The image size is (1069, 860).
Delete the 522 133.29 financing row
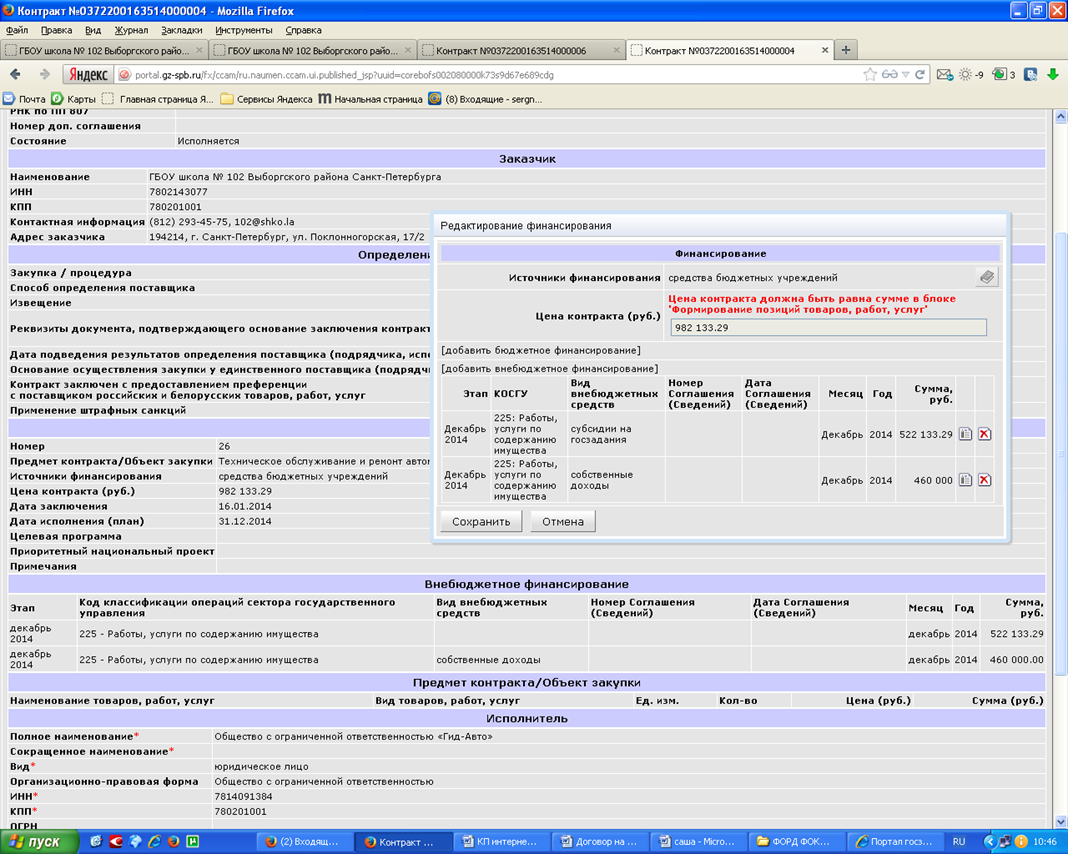point(984,434)
